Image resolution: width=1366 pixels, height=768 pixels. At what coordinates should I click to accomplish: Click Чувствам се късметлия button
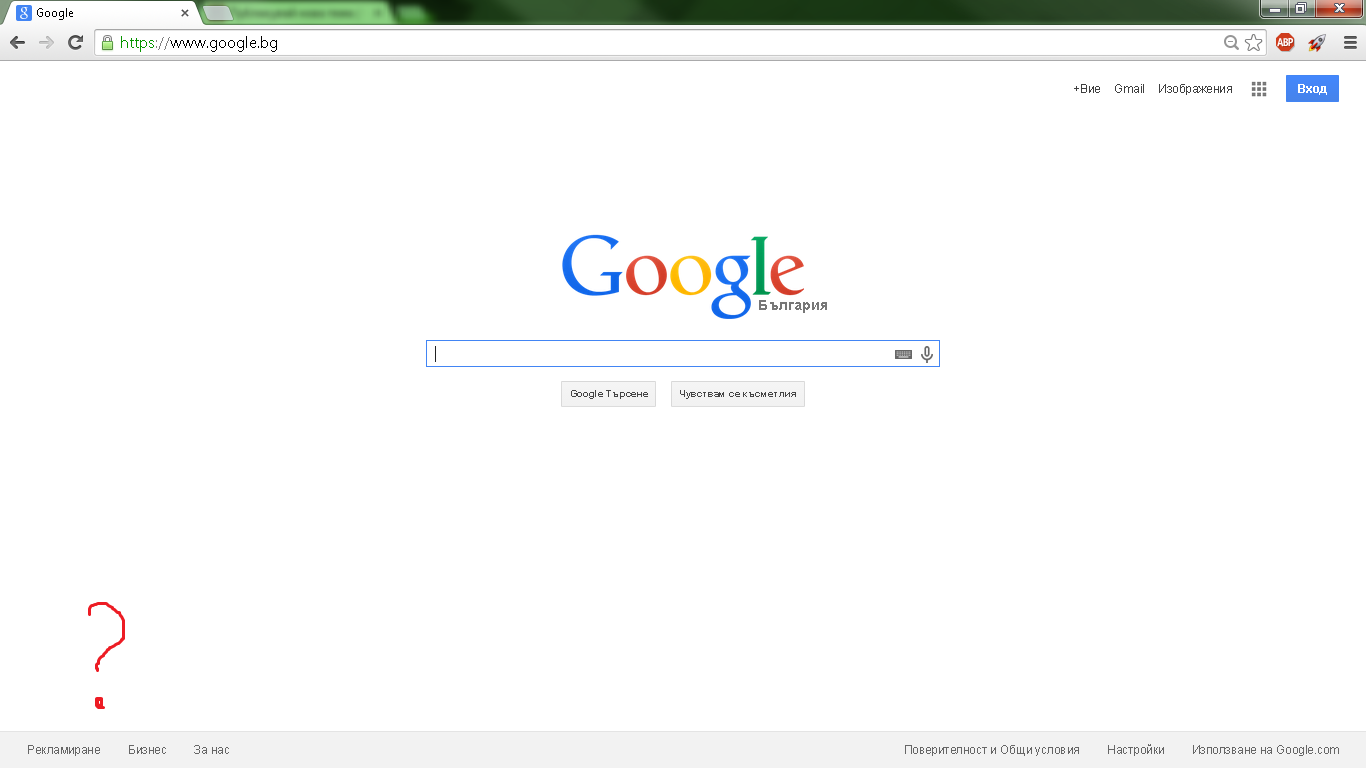click(x=737, y=394)
